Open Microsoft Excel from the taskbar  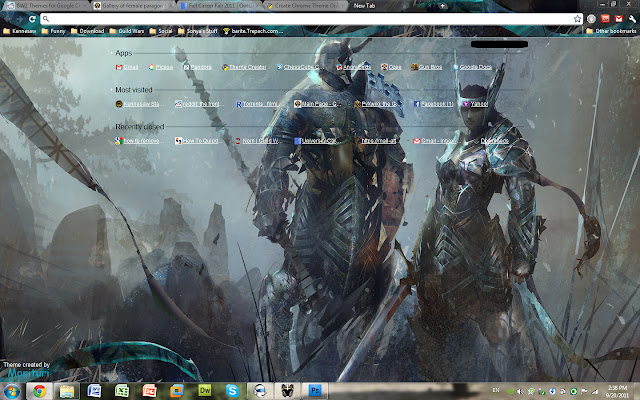click(122, 391)
